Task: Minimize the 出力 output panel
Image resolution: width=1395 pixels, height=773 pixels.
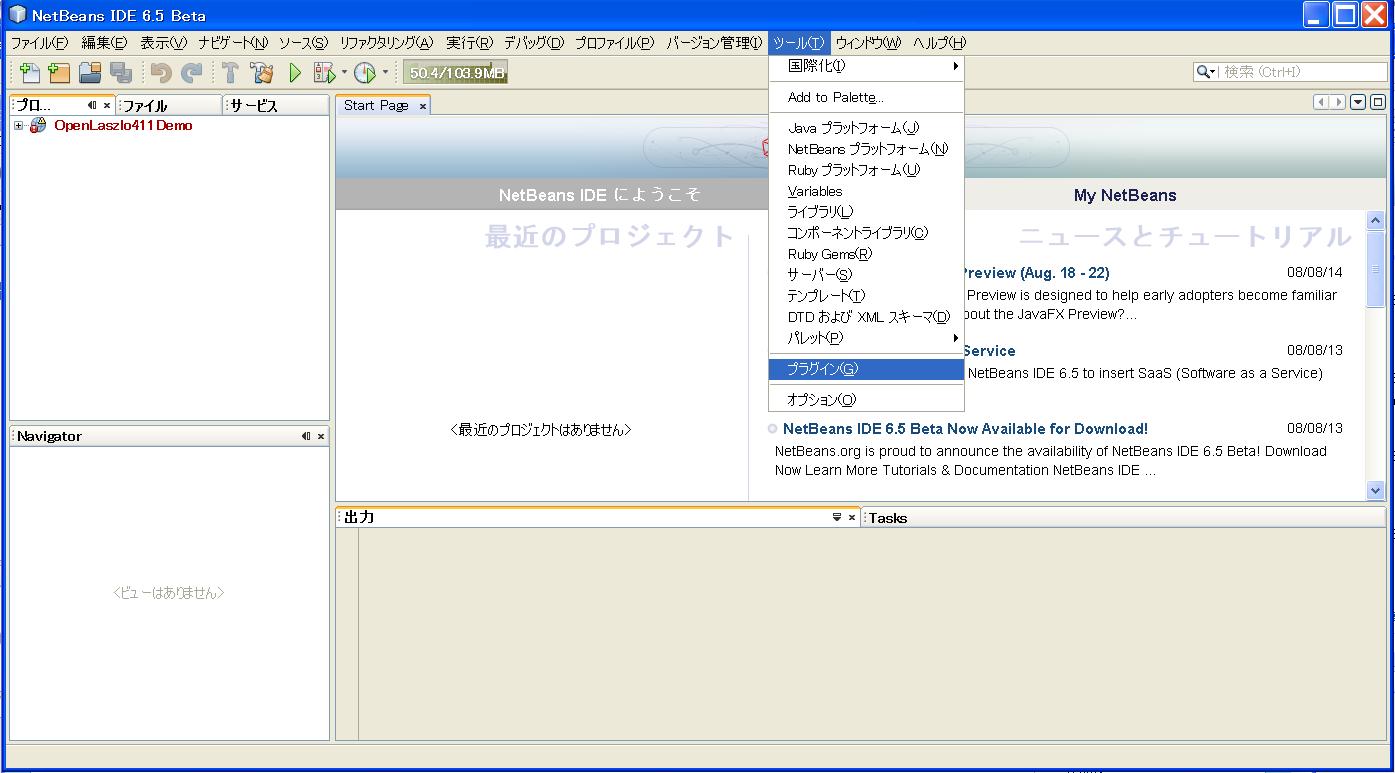Action: point(837,517)
